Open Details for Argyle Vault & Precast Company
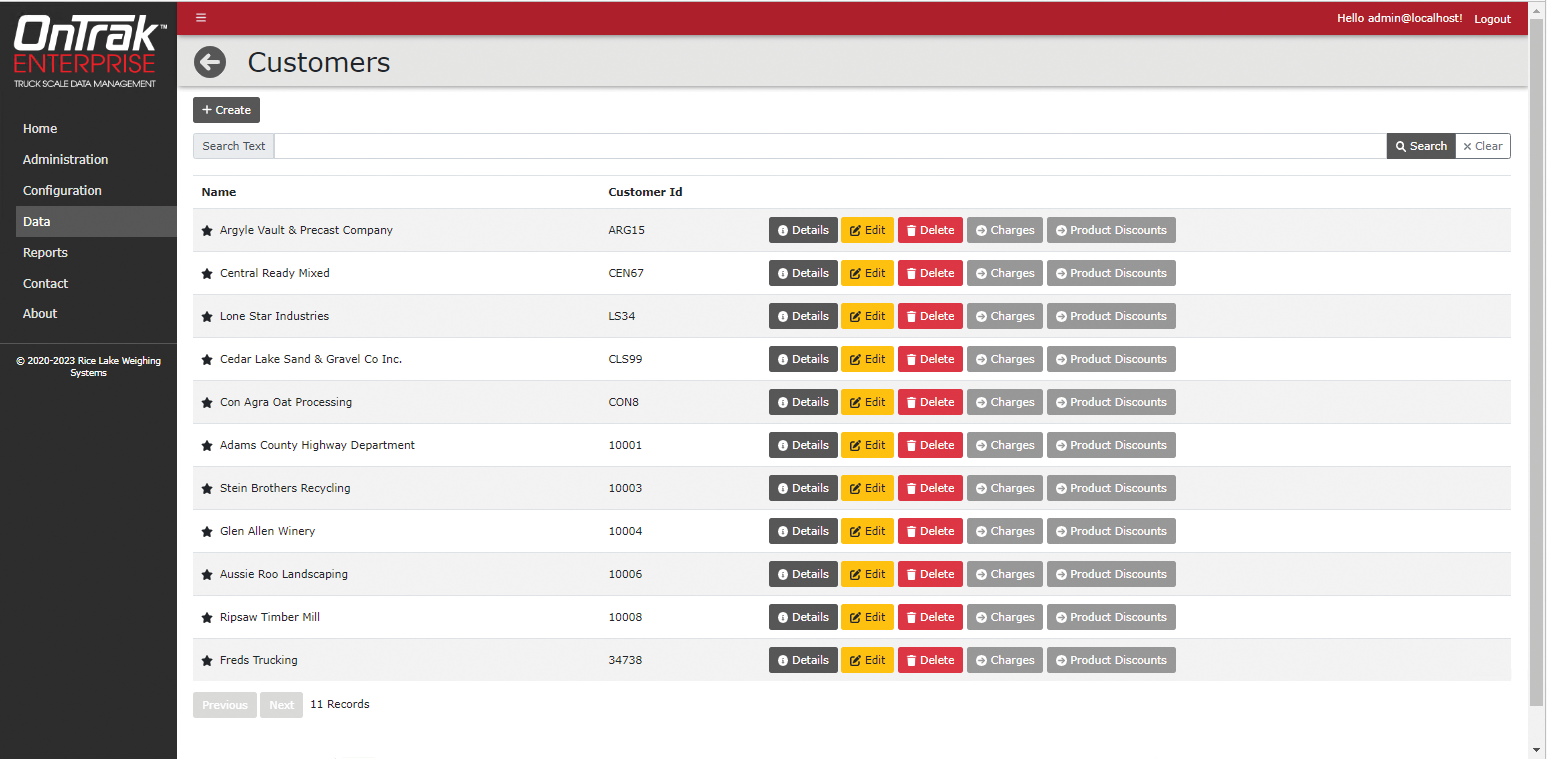Viewport: 1547px width, 759px height. click(x=803, y=230)
